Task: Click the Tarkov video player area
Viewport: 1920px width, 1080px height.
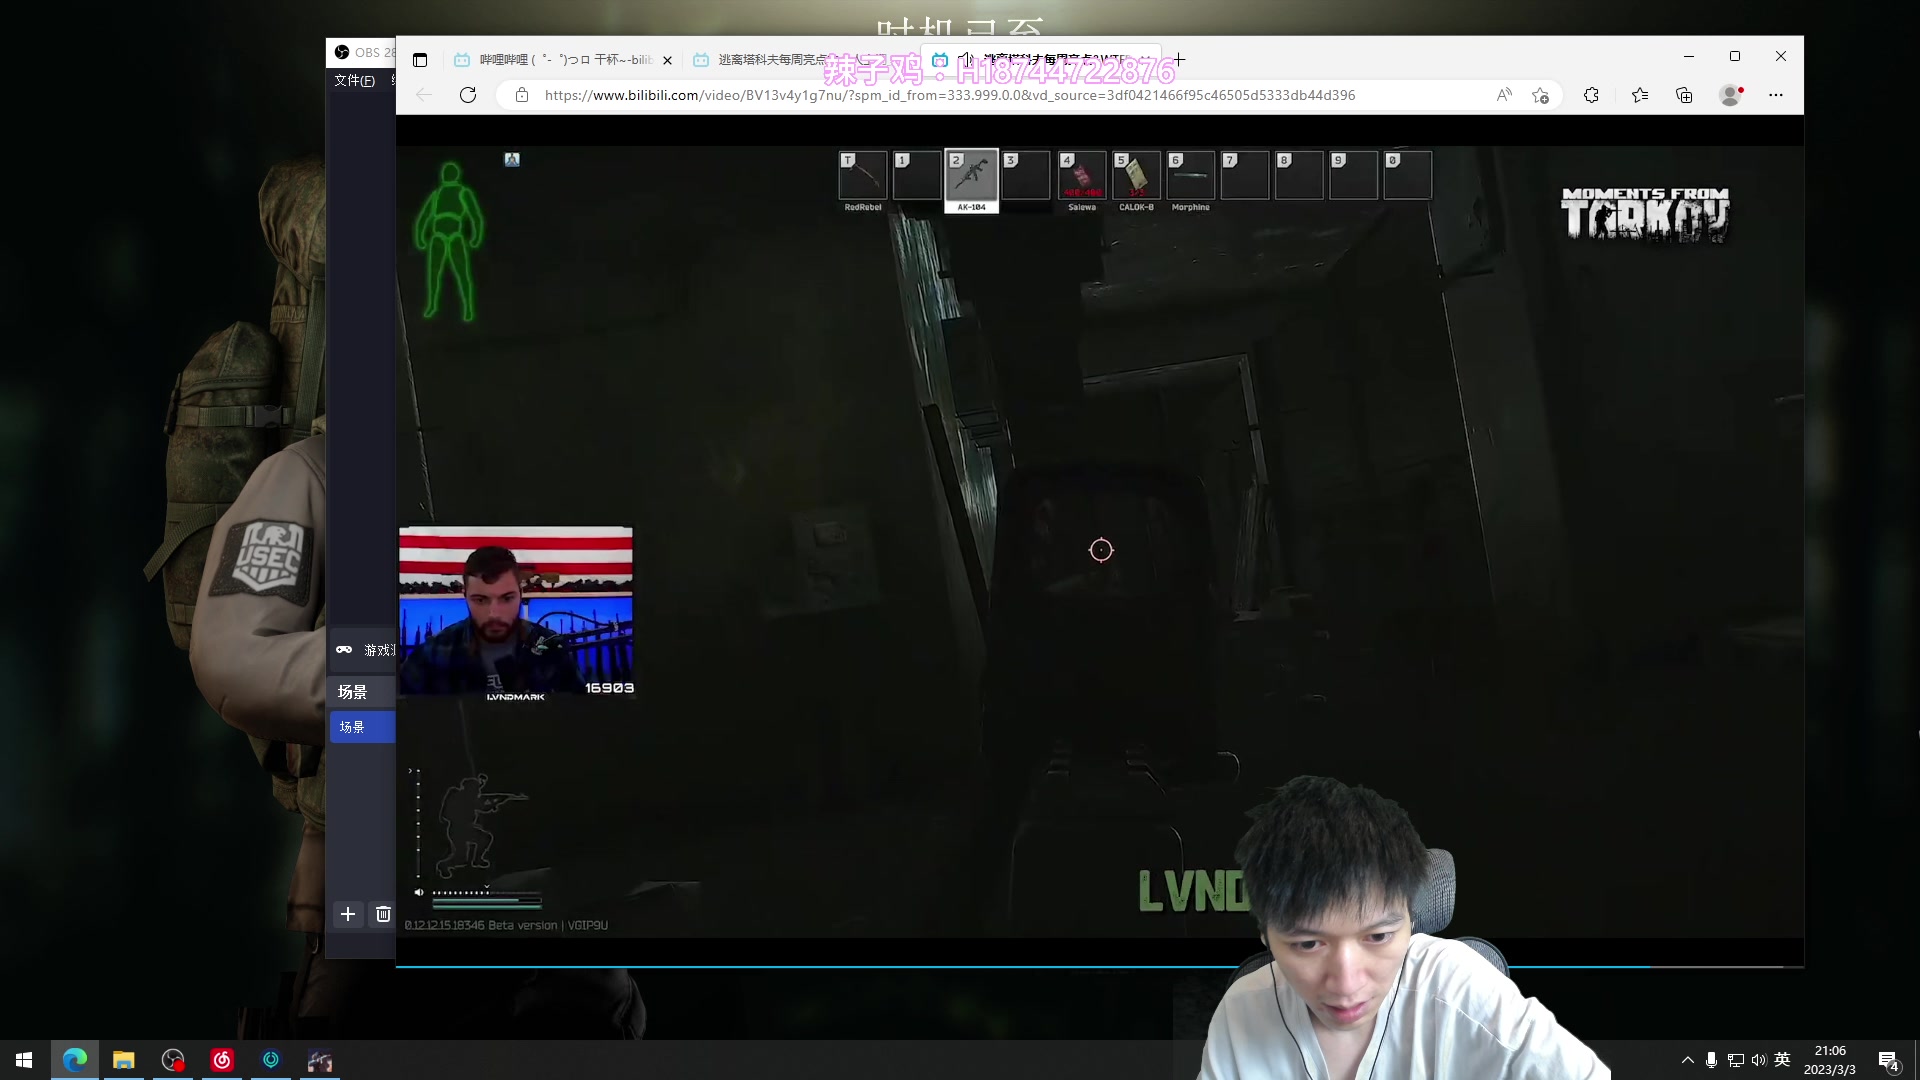Action: coord(1100,541)
